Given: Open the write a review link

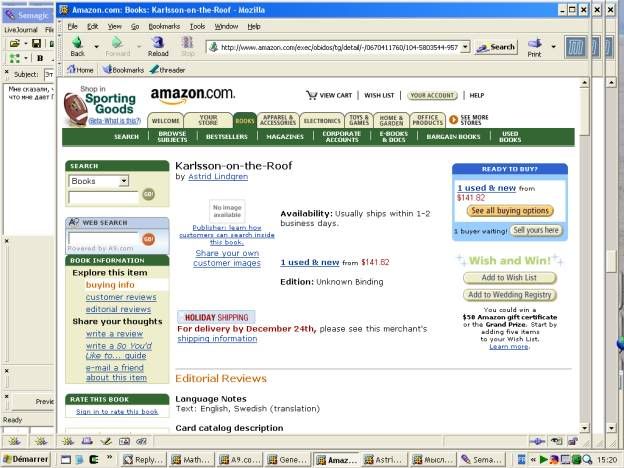Looking at the screenshot, I should tap(114, 334).
